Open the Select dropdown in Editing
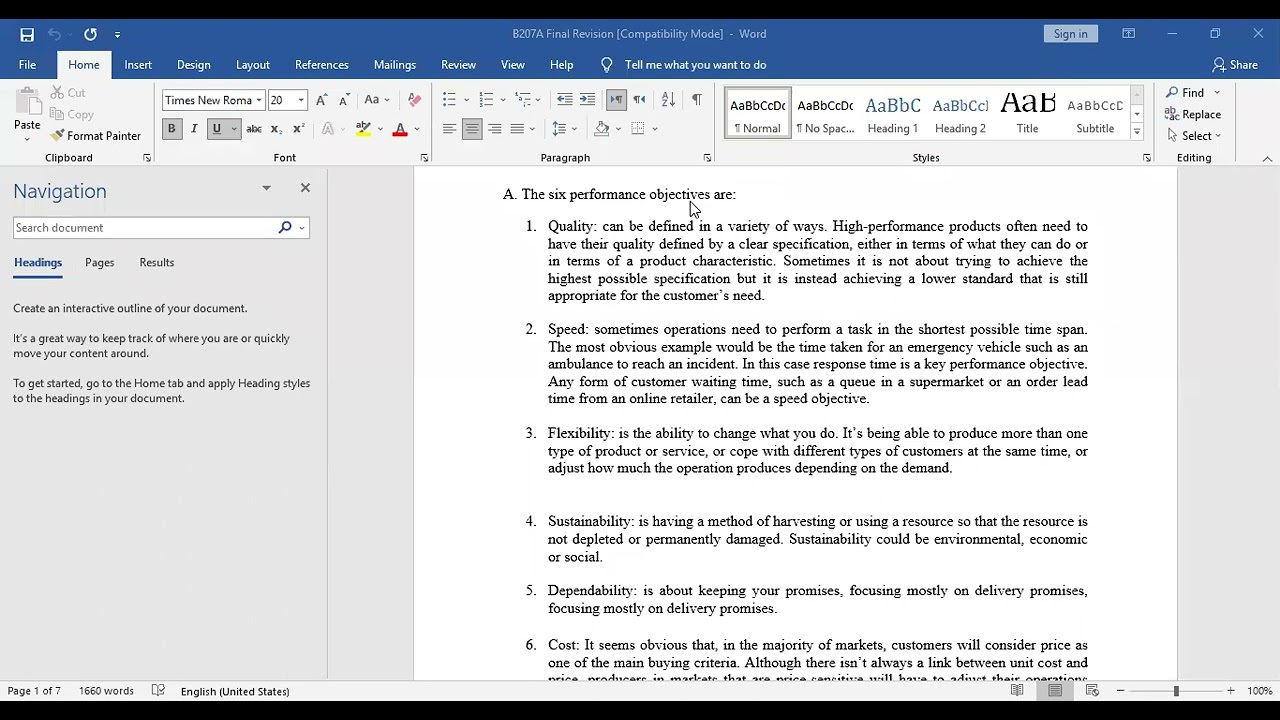This screenshot has height=720, width=1280. [x=1194, y=136]
